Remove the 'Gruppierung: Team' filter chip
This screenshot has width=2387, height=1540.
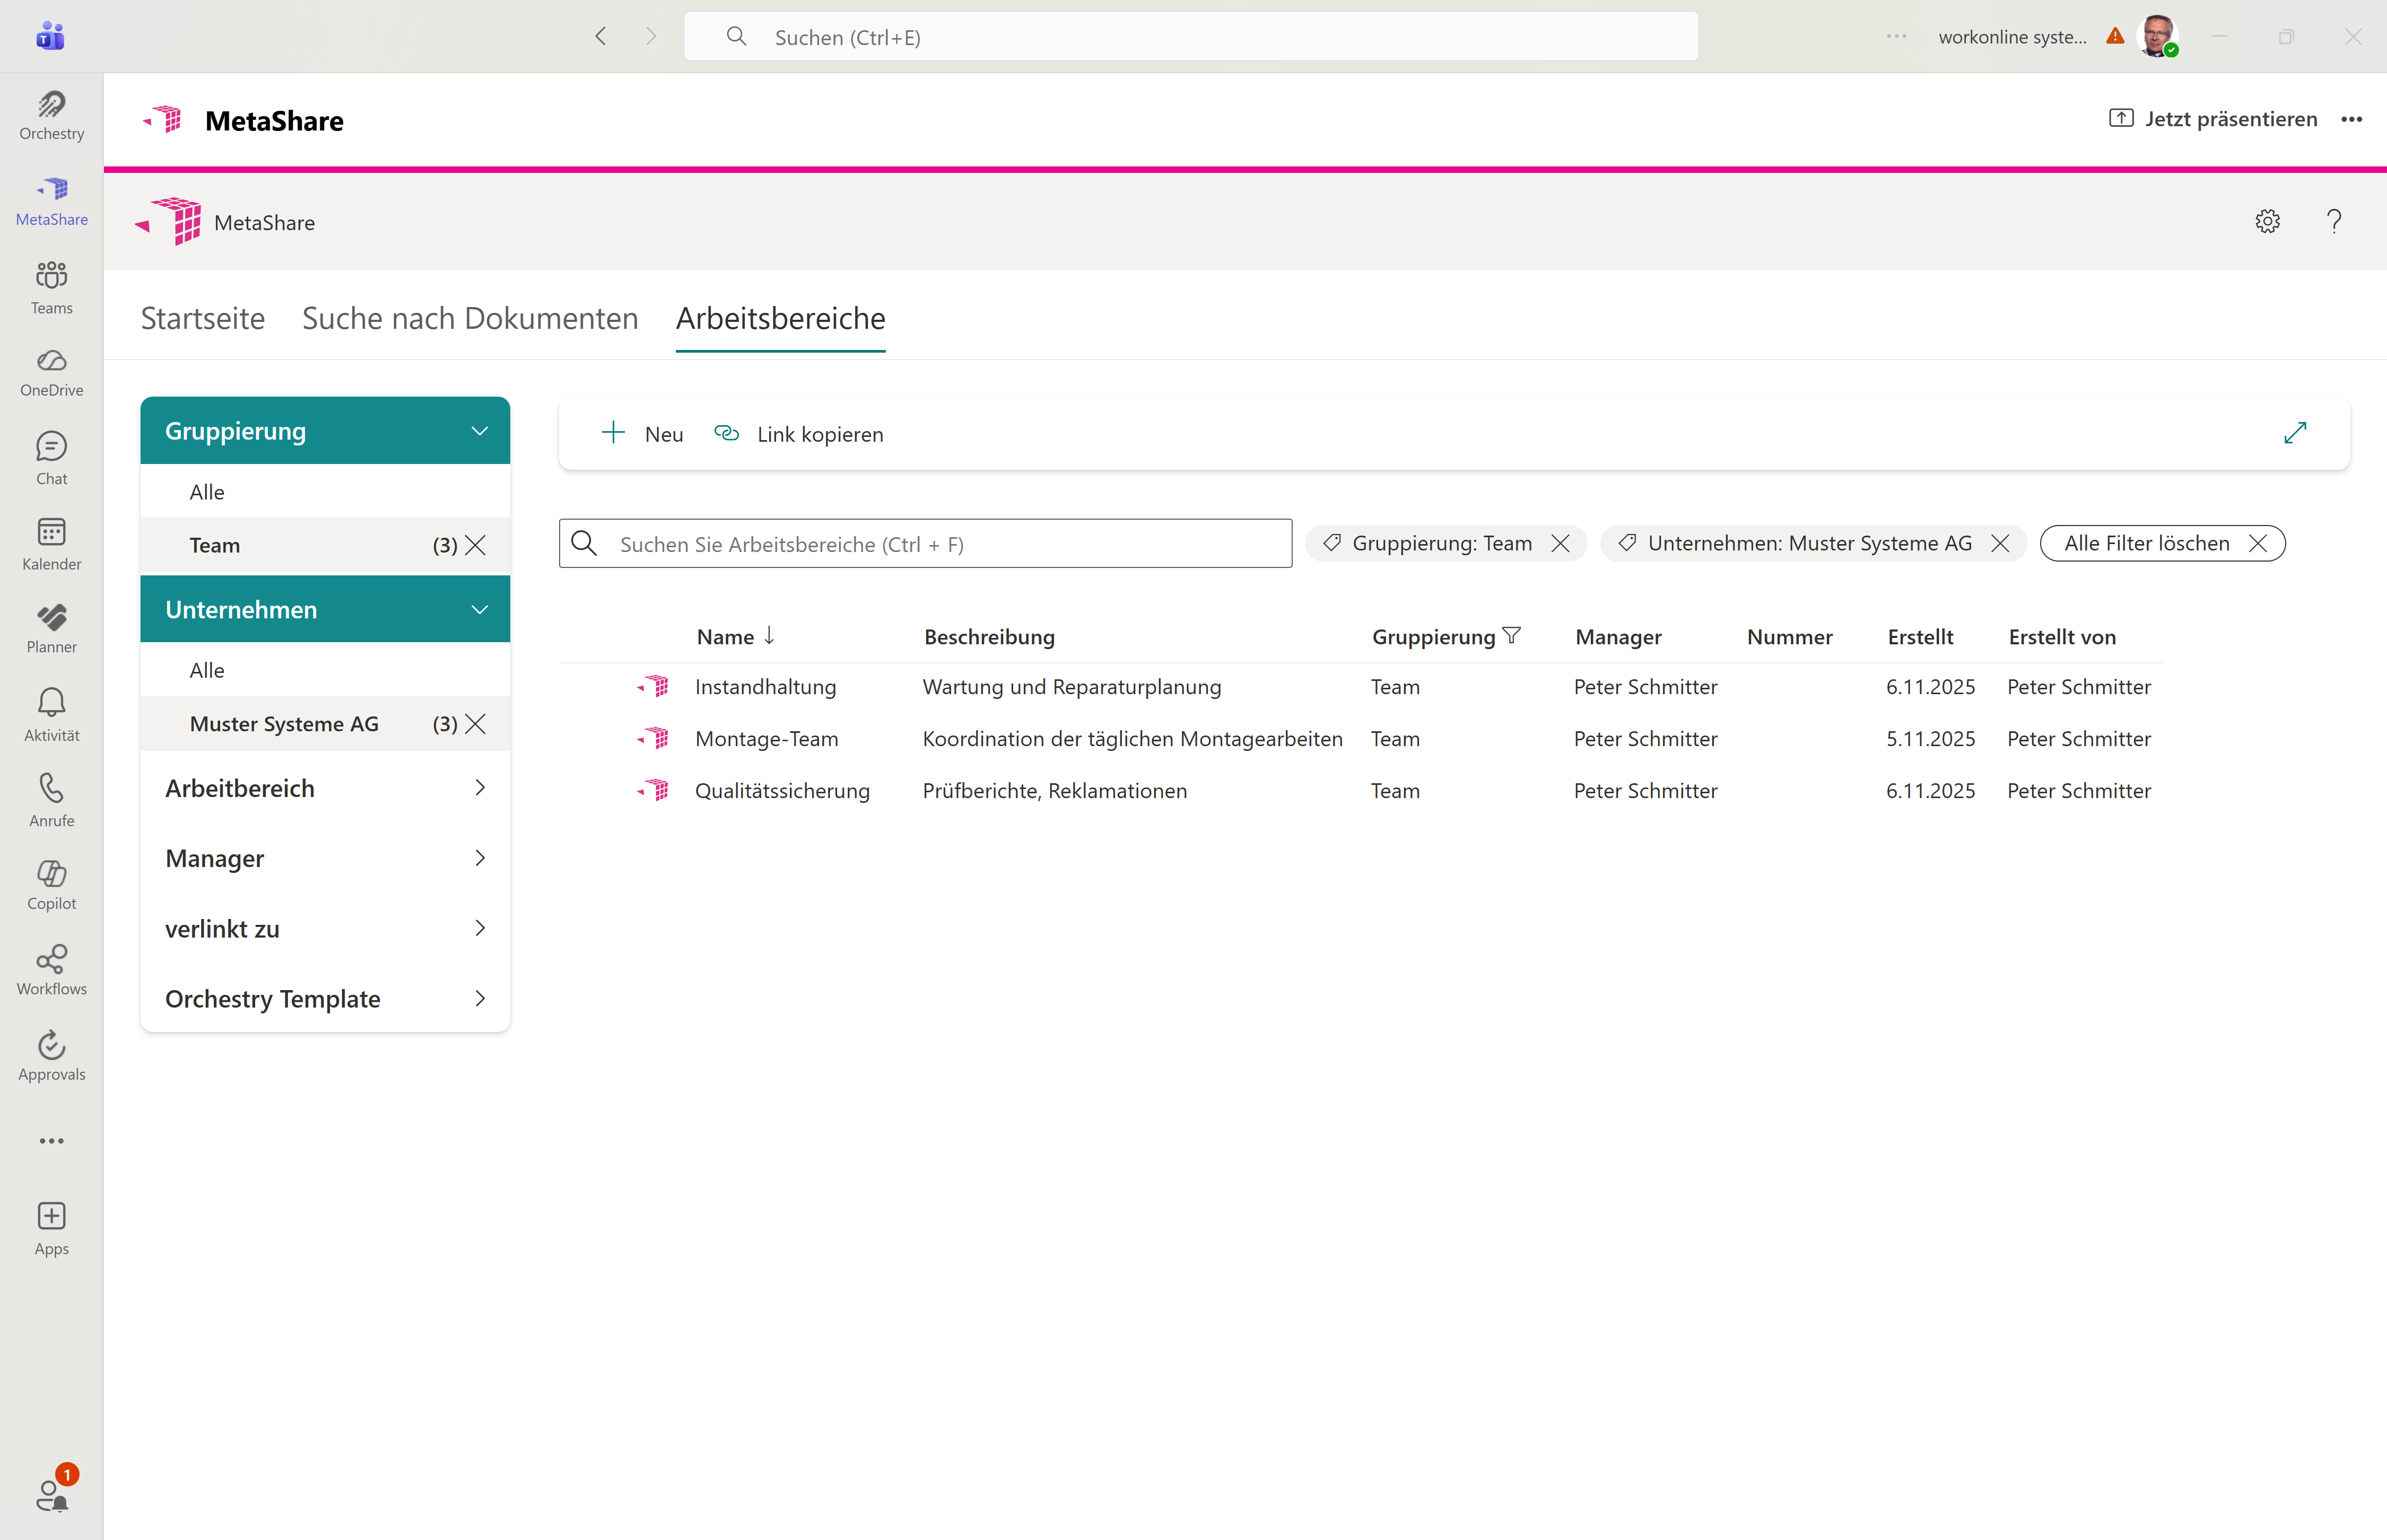tap(1560, 543)
